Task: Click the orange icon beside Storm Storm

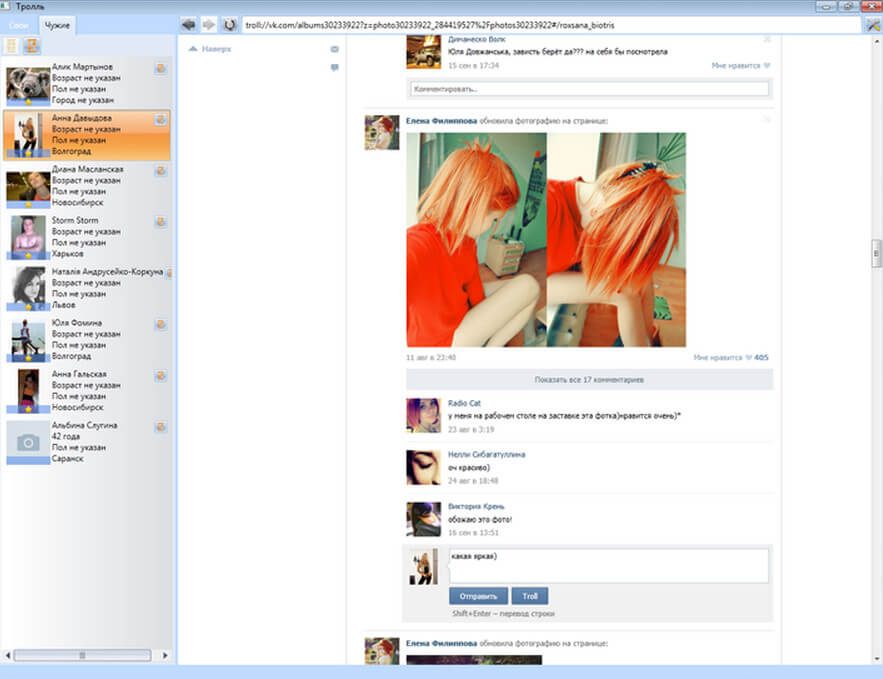Action: point(160,222)
